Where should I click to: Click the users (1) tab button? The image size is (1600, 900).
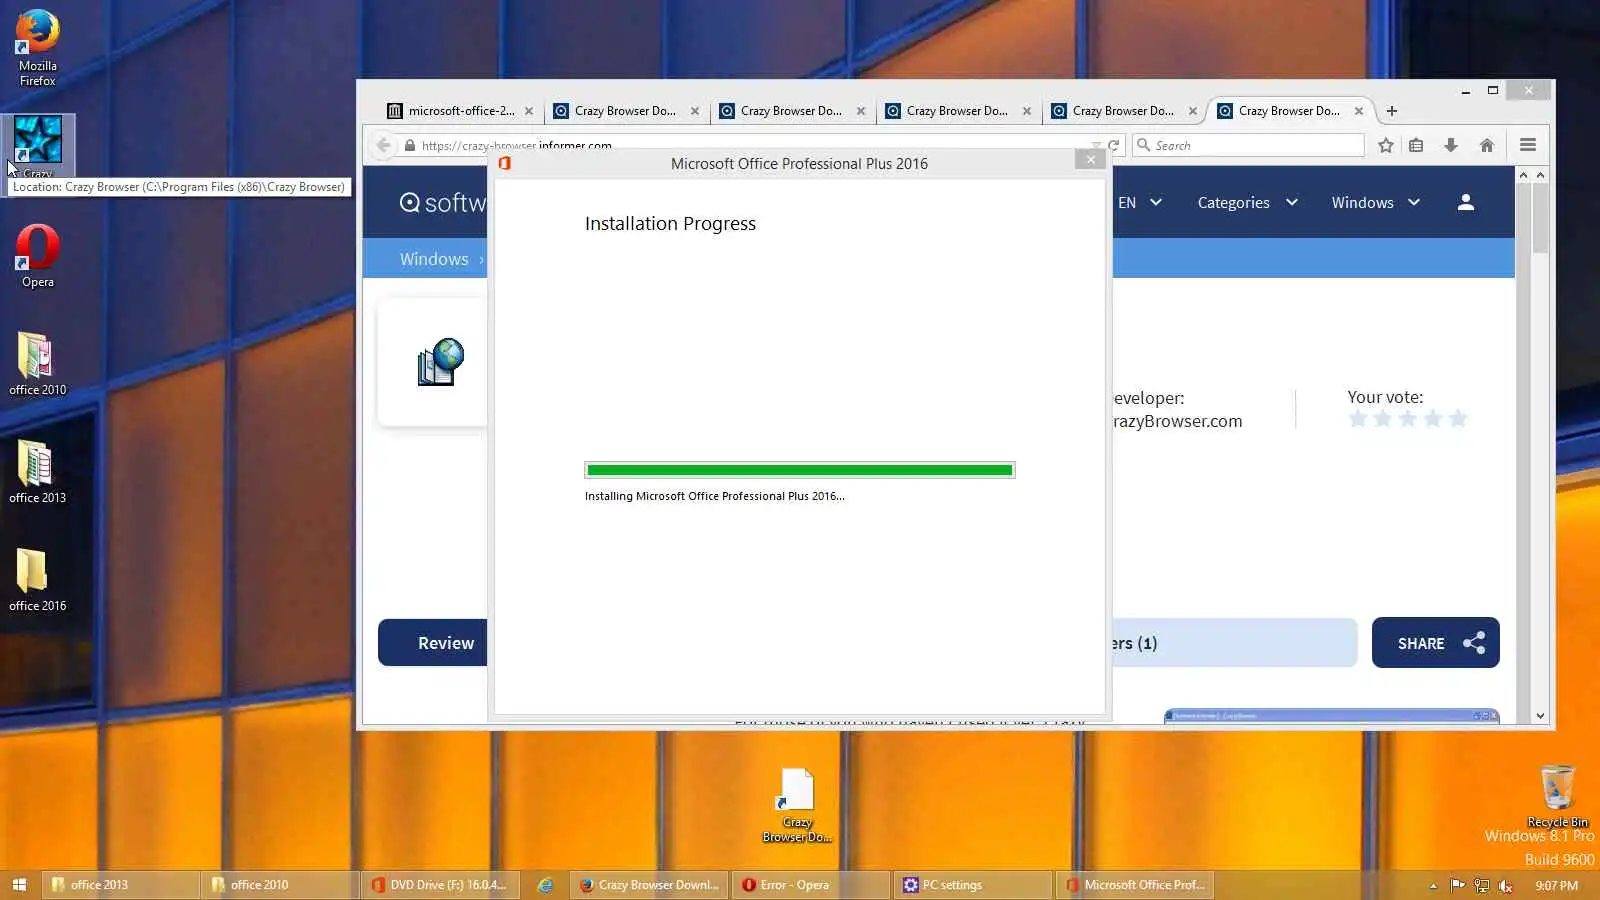[1234, 643]
